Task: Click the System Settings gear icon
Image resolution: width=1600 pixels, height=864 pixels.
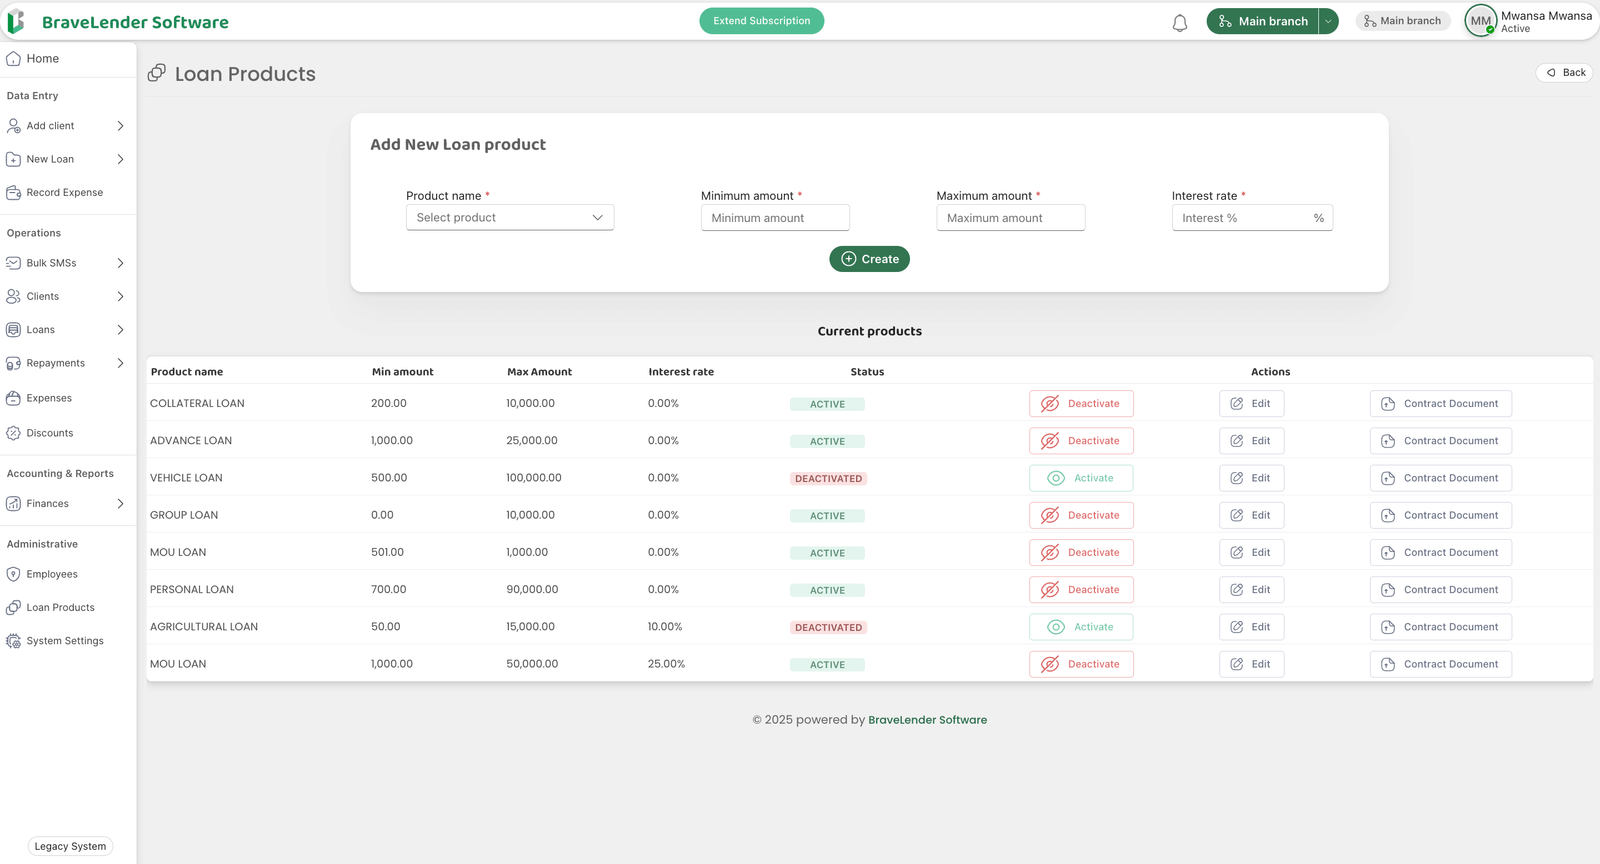Action: pyautogui.click(x=14, y=641)
